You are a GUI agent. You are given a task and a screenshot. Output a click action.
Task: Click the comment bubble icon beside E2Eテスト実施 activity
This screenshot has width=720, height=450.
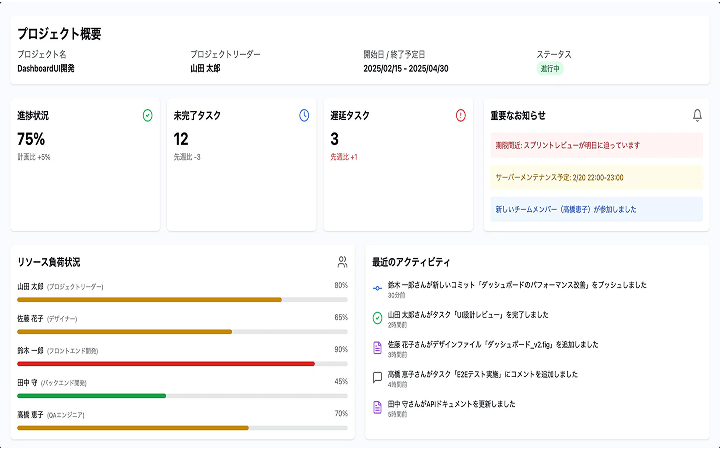(377, 377)
